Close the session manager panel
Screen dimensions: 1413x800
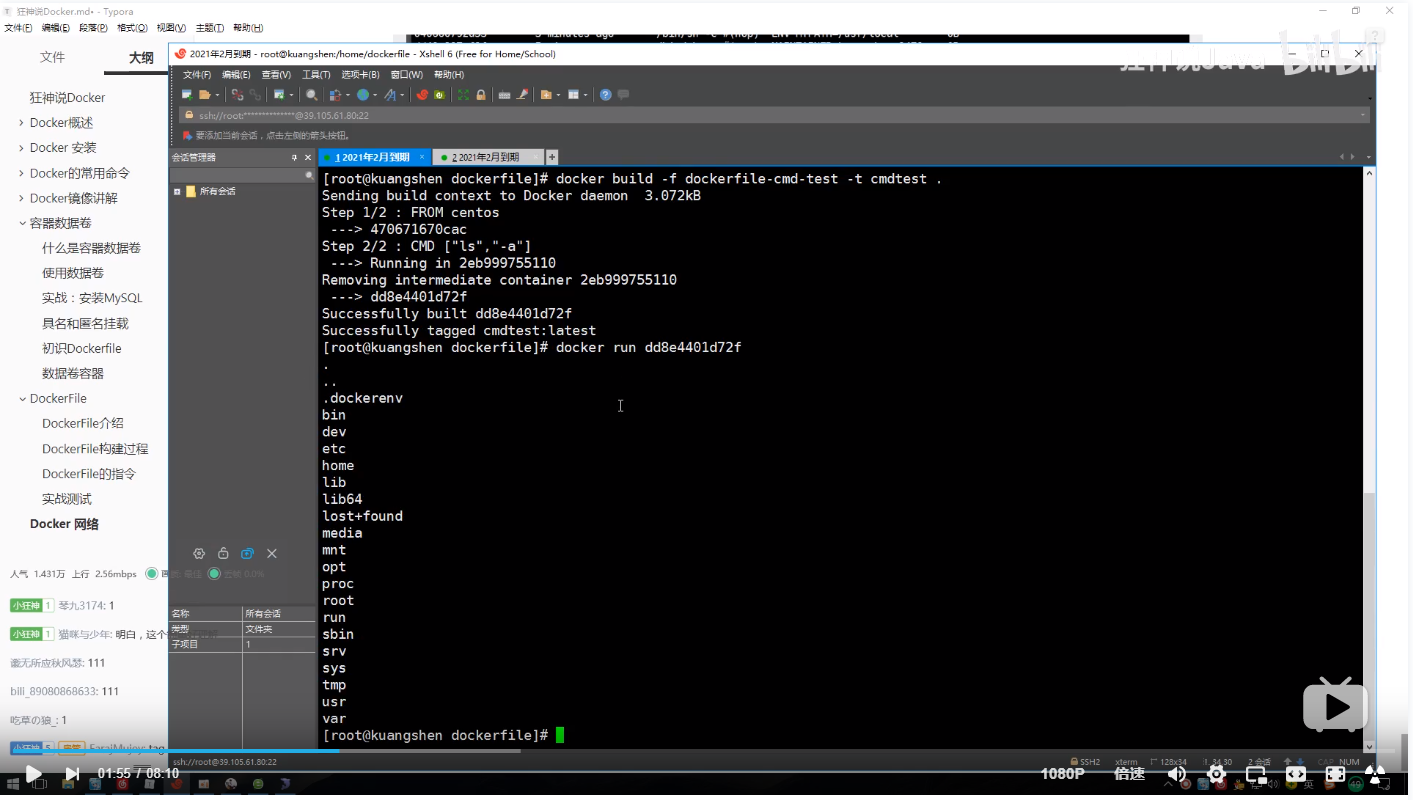[x=308, y=158]
